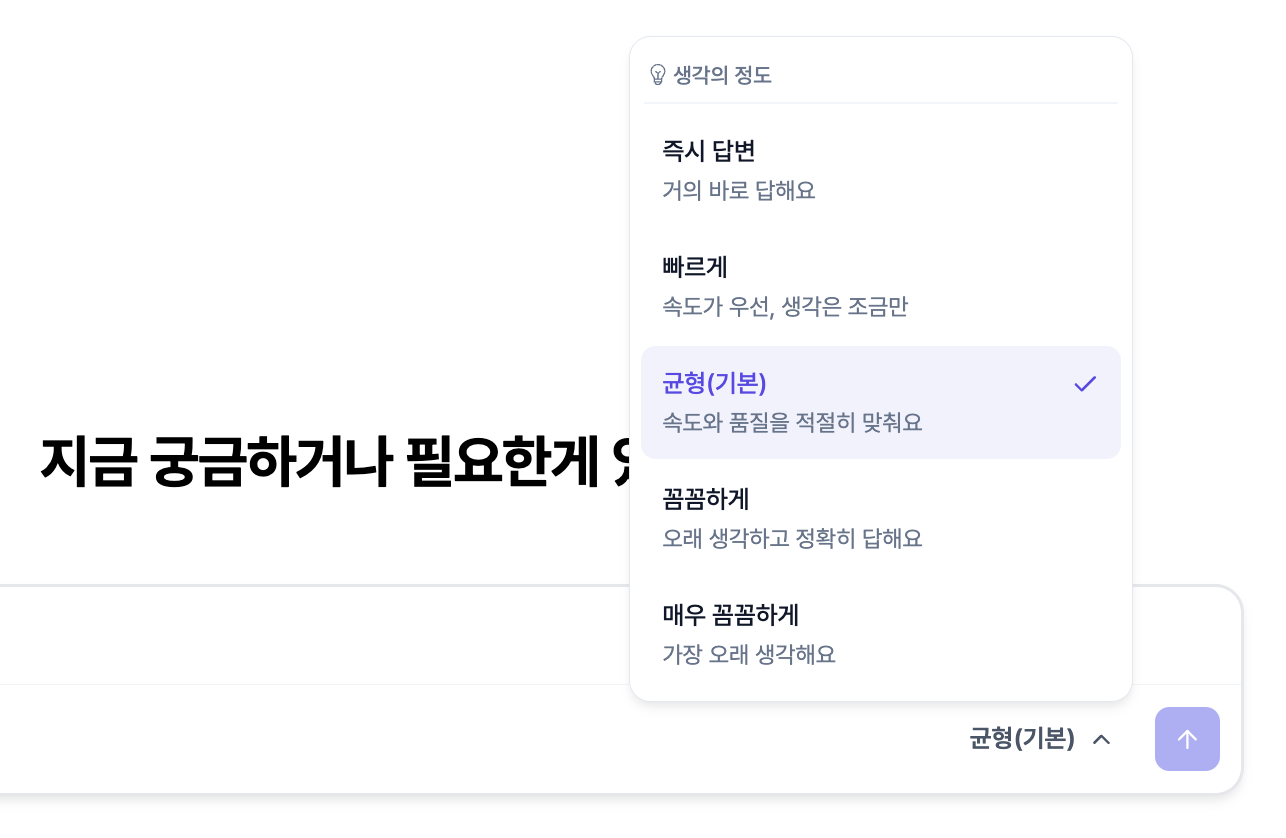Click the checkmark icon on 균형(기본) row
Image resolution: width=1286 pixels, height=838 pixels.
click(1085, 384)
